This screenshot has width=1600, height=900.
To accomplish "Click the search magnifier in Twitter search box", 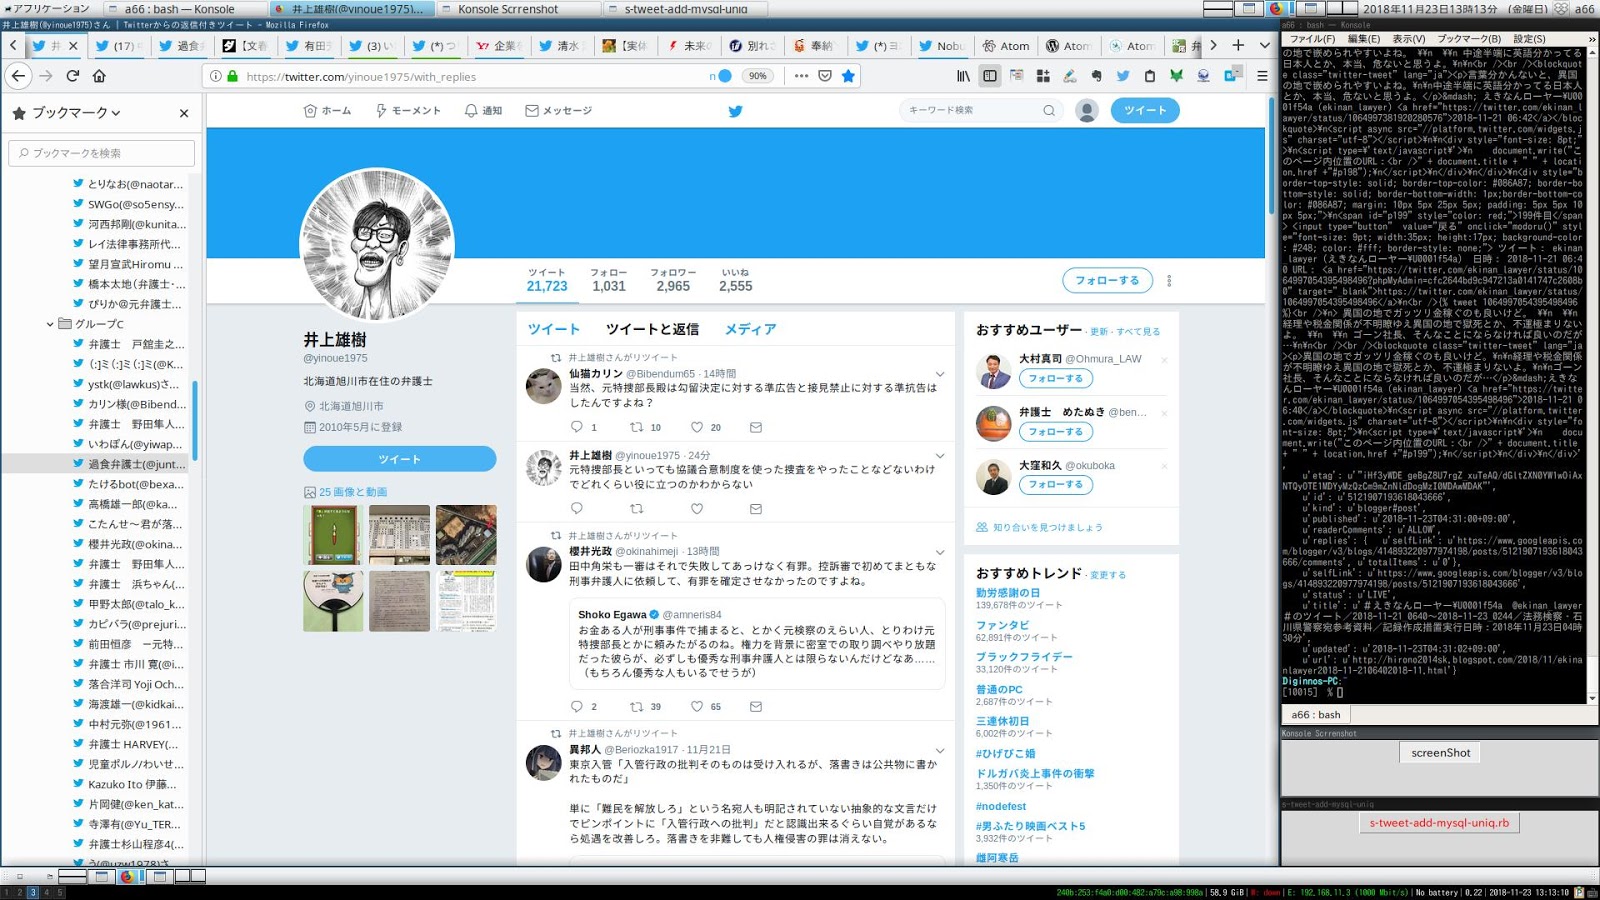I will tap(1049, 111).
